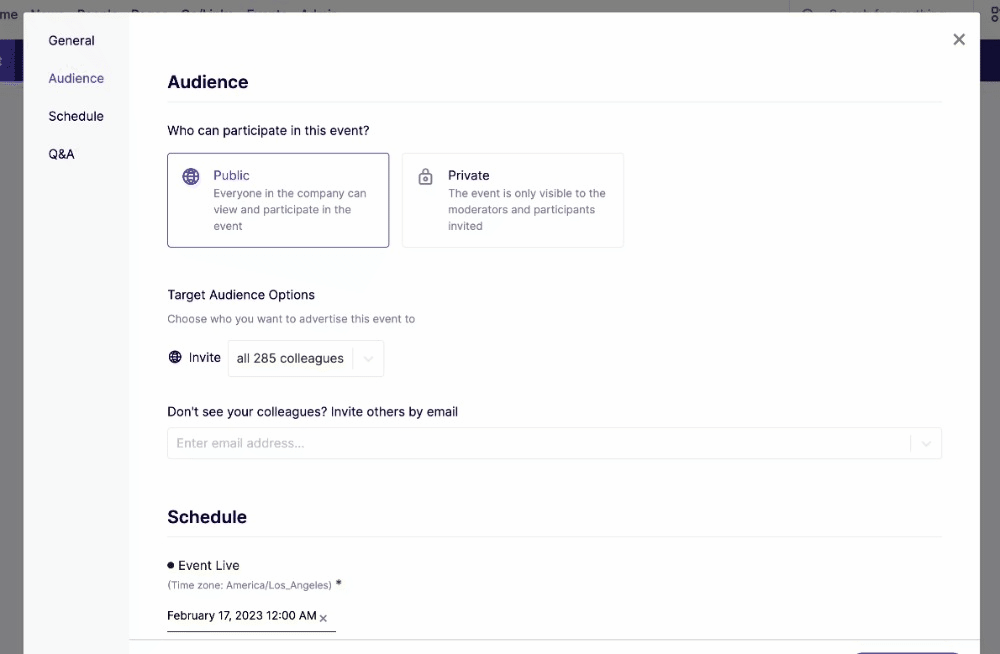Expand the email address field chevron
Screen dimensions: 1000x654
point(926,443)
